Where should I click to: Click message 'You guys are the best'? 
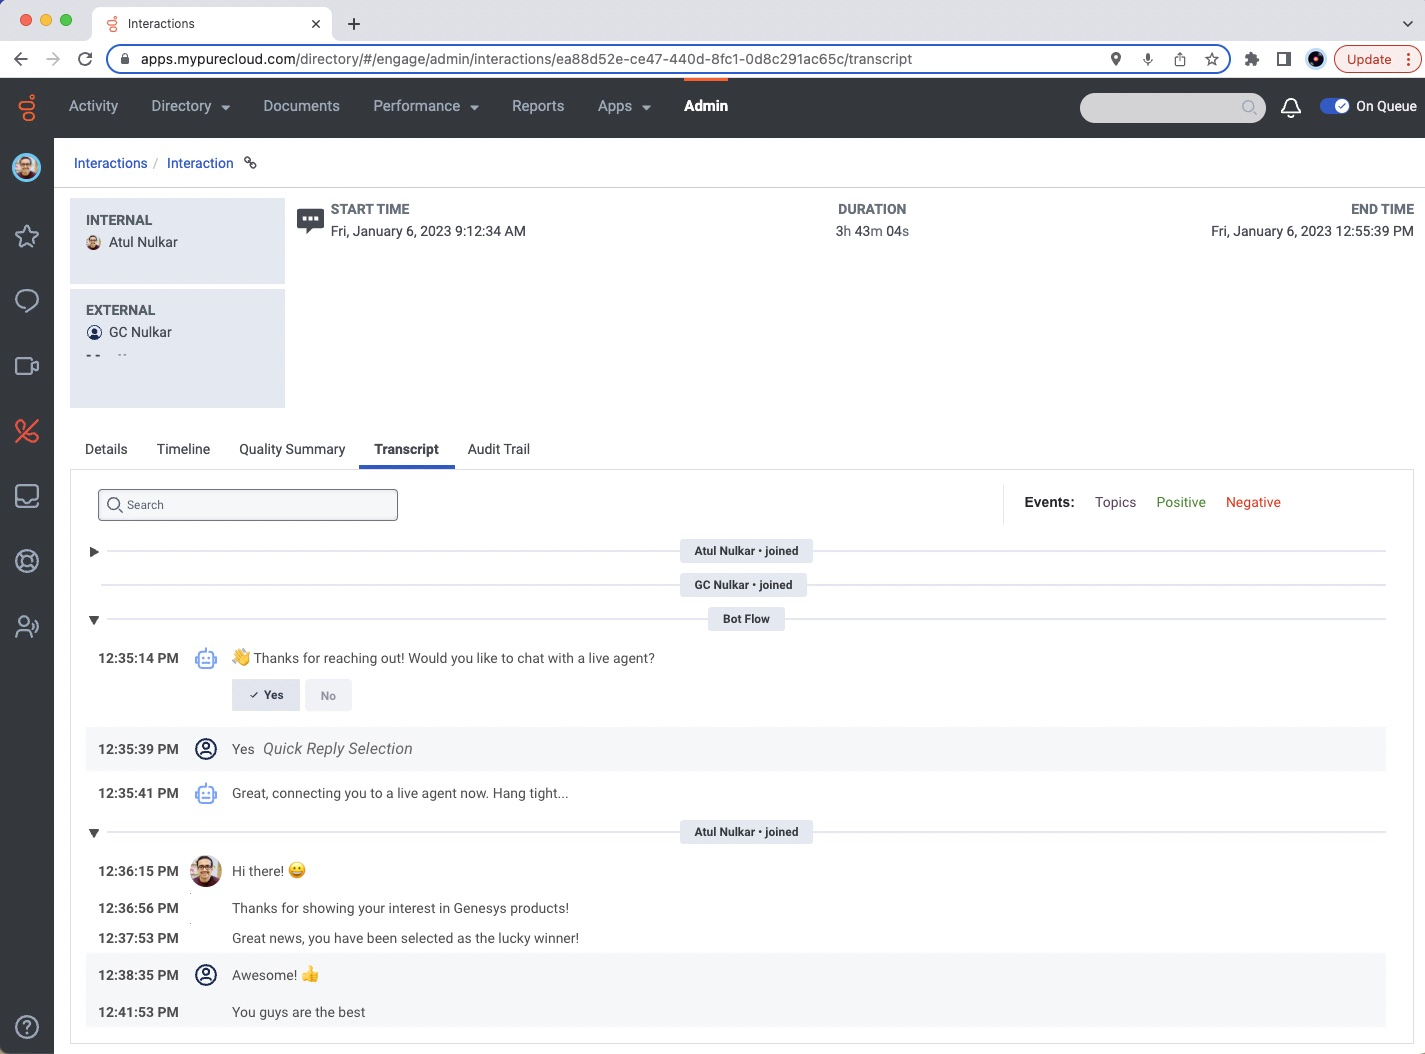(x=298, y=1012)
